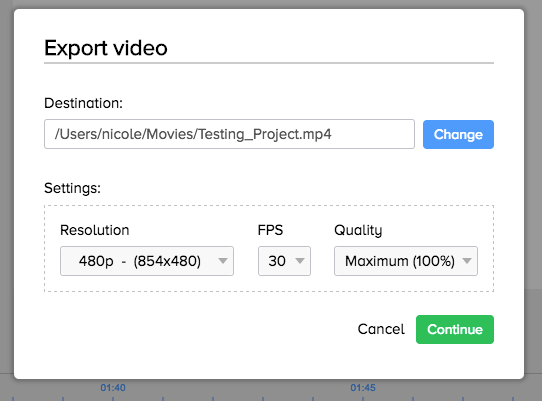Select the 01:45 timeline marker
The width and height of the screenshot is (542, 401).
click(x=363, y=388)
